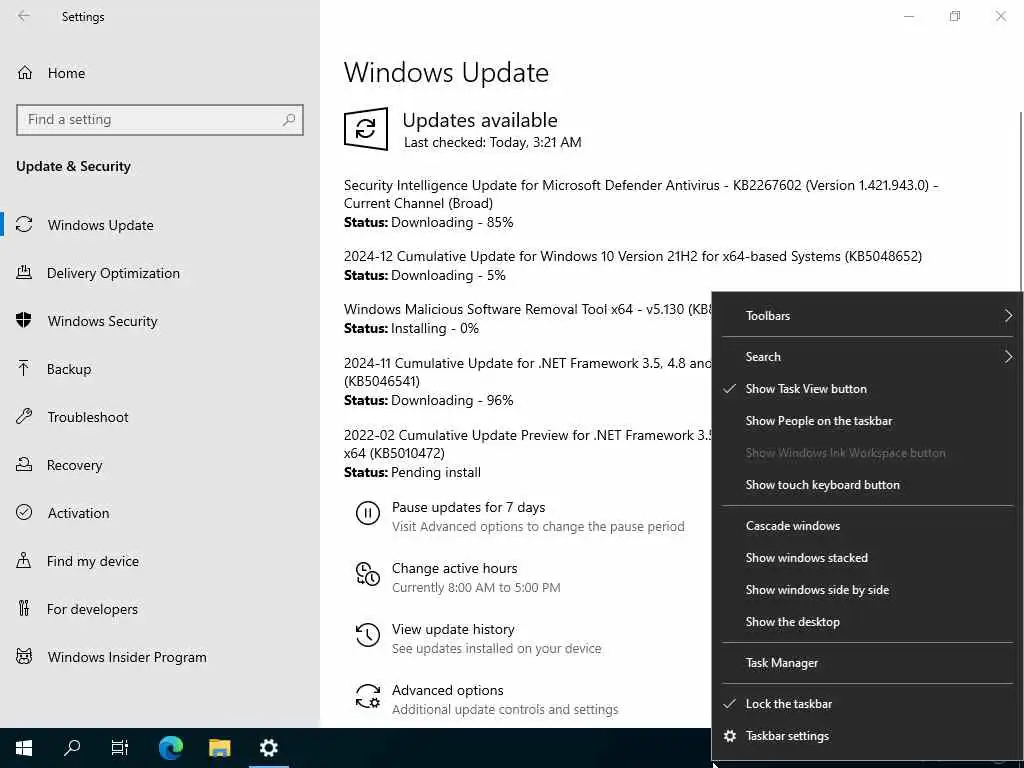Expand the Search submenu arrow

[1008, 357]
